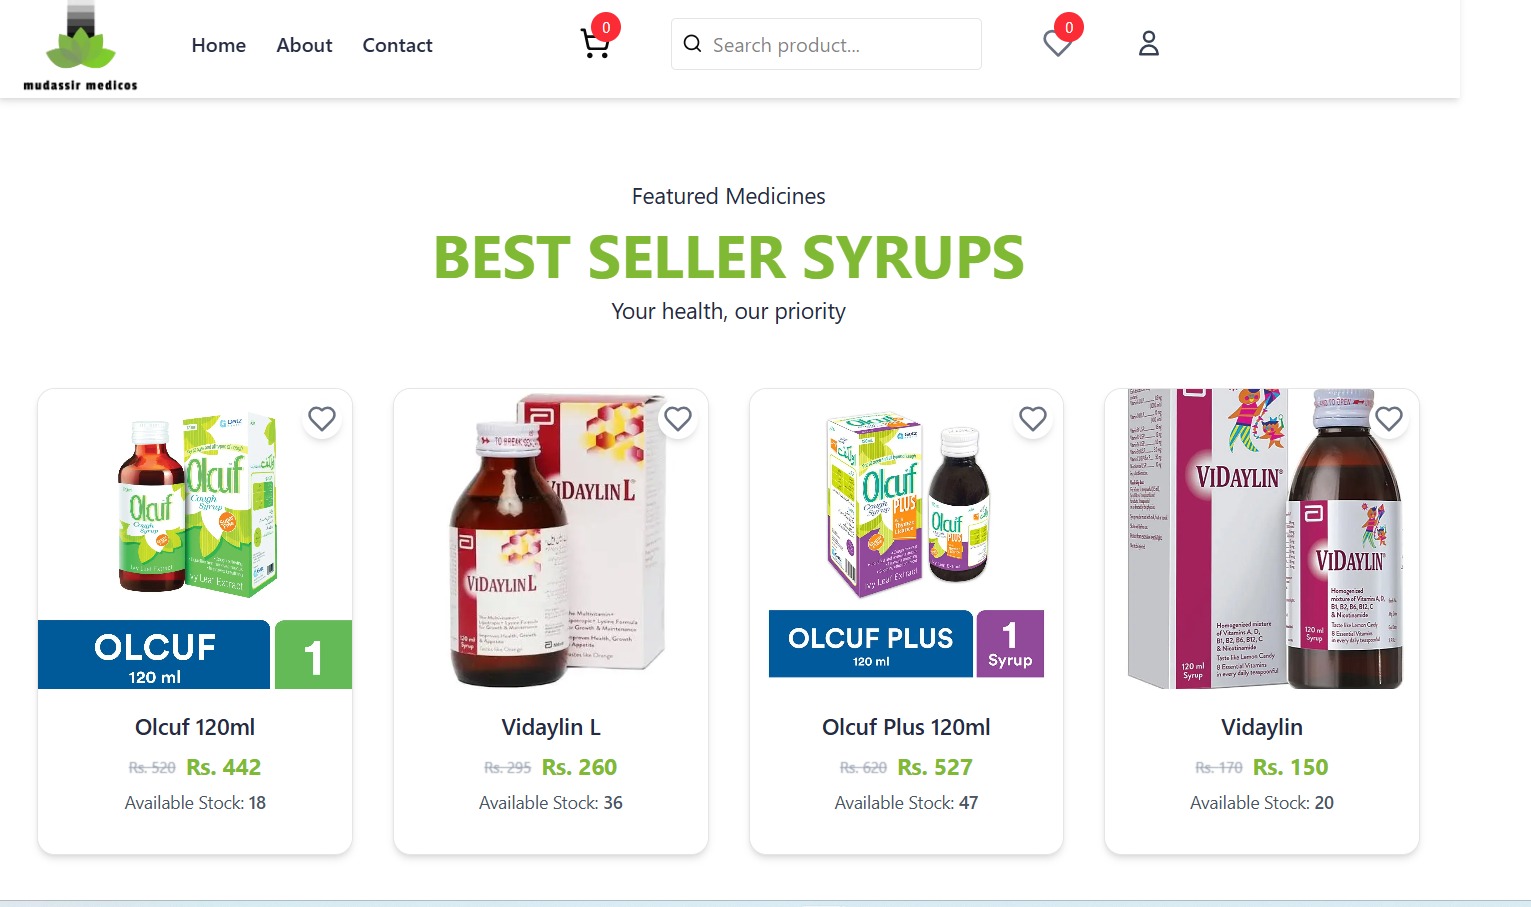Open the Vidaylin L product title
The width and height of the screenshot is (1531, 907).
tap(551, 727)
